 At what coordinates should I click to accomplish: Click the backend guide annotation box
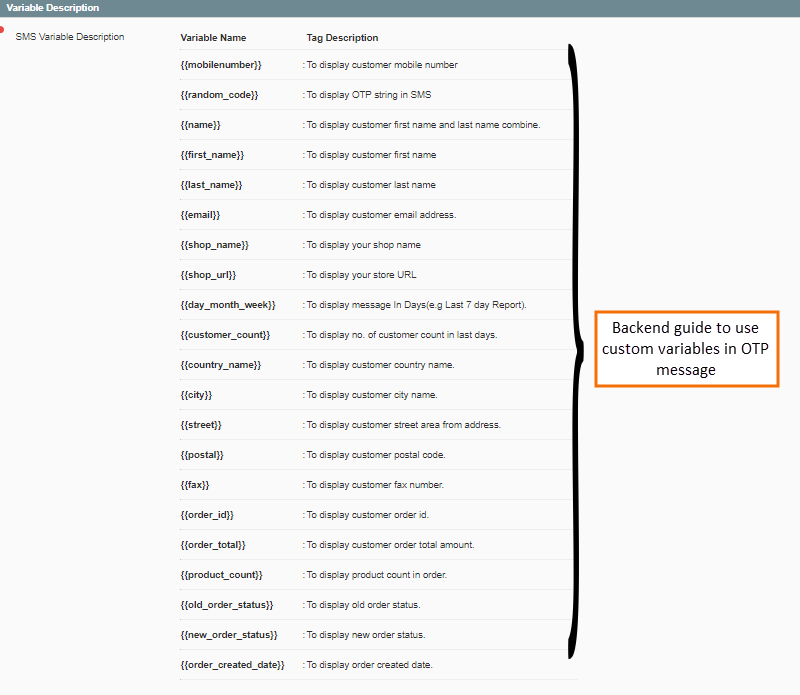(686, 349)
